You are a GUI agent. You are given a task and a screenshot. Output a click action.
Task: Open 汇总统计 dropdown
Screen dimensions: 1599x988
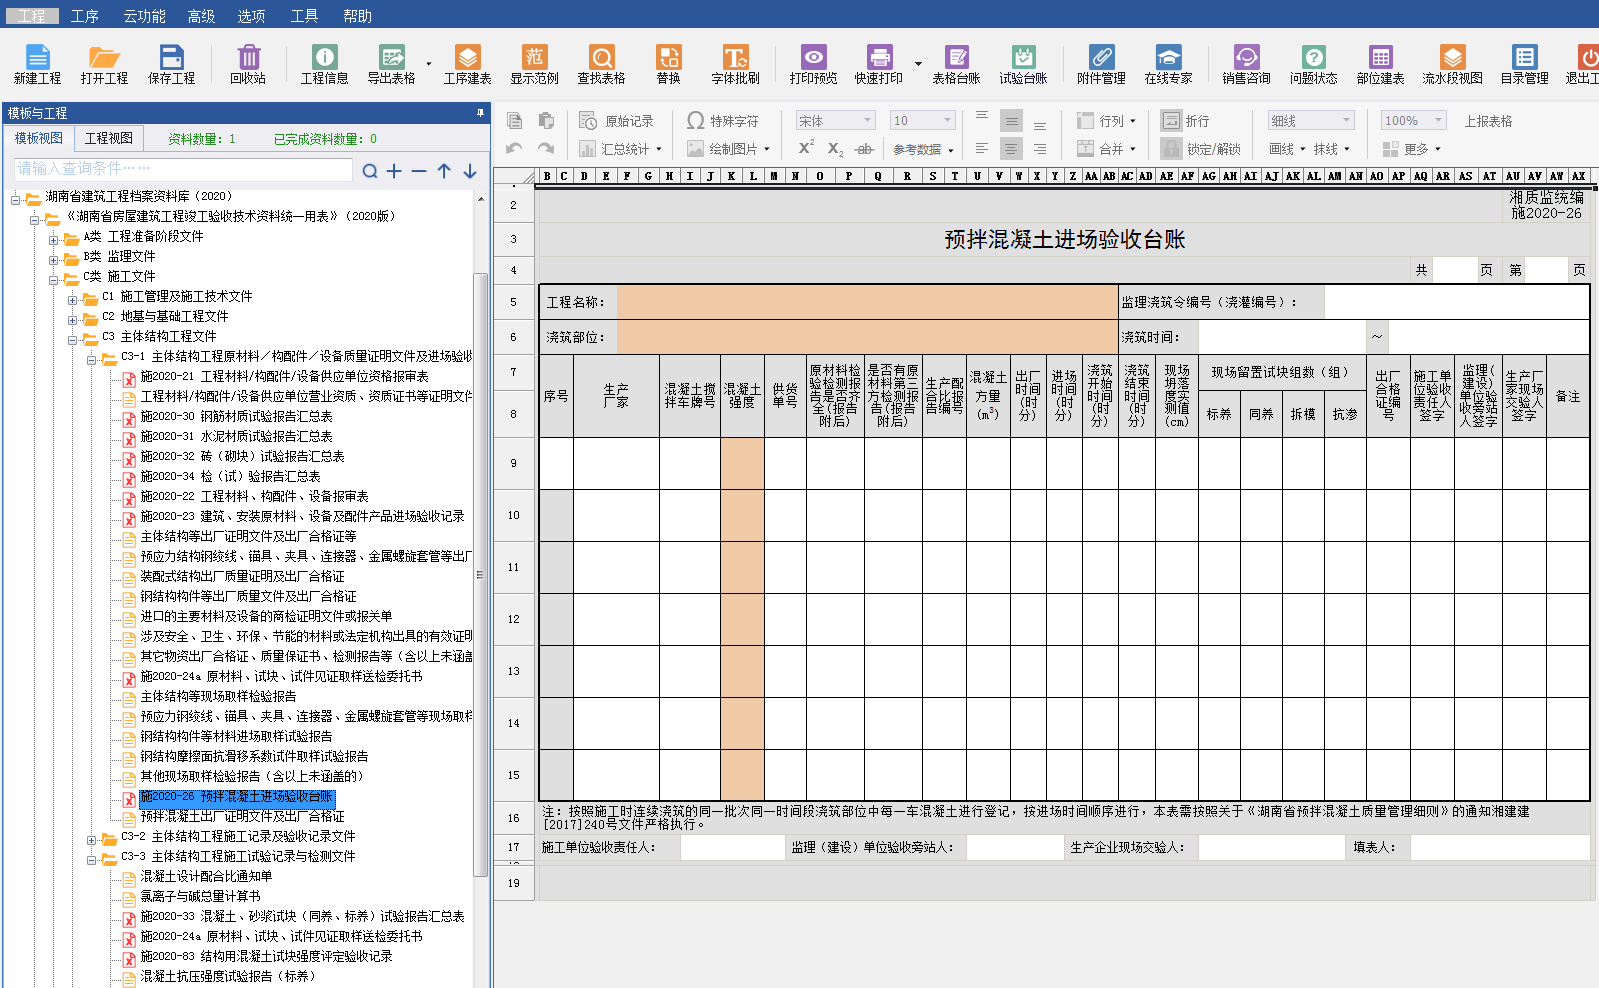tap(621, 149)
